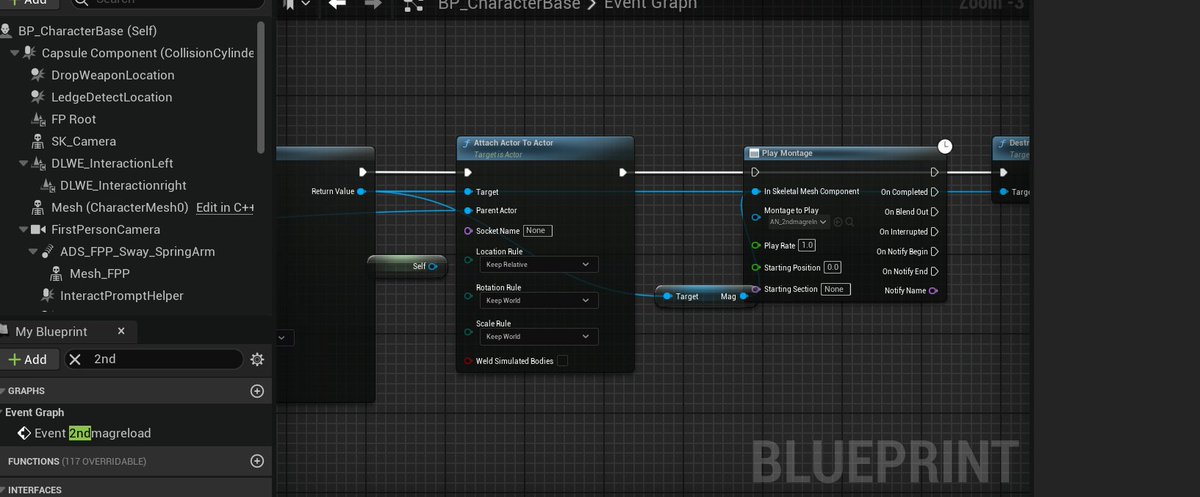Click the Play Montage node title
Screen dimensions: 1200x497
[787, 153]
